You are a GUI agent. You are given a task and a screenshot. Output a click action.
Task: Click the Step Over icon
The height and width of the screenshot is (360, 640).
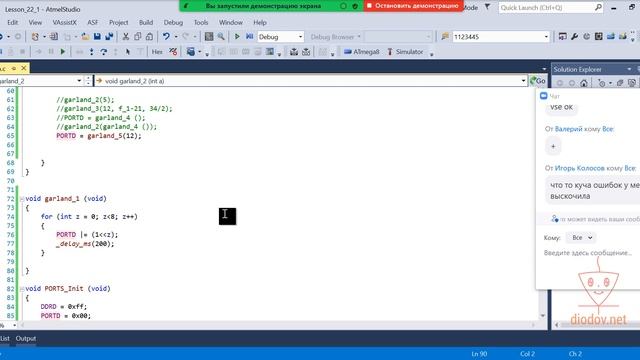(x=104, y=52)
